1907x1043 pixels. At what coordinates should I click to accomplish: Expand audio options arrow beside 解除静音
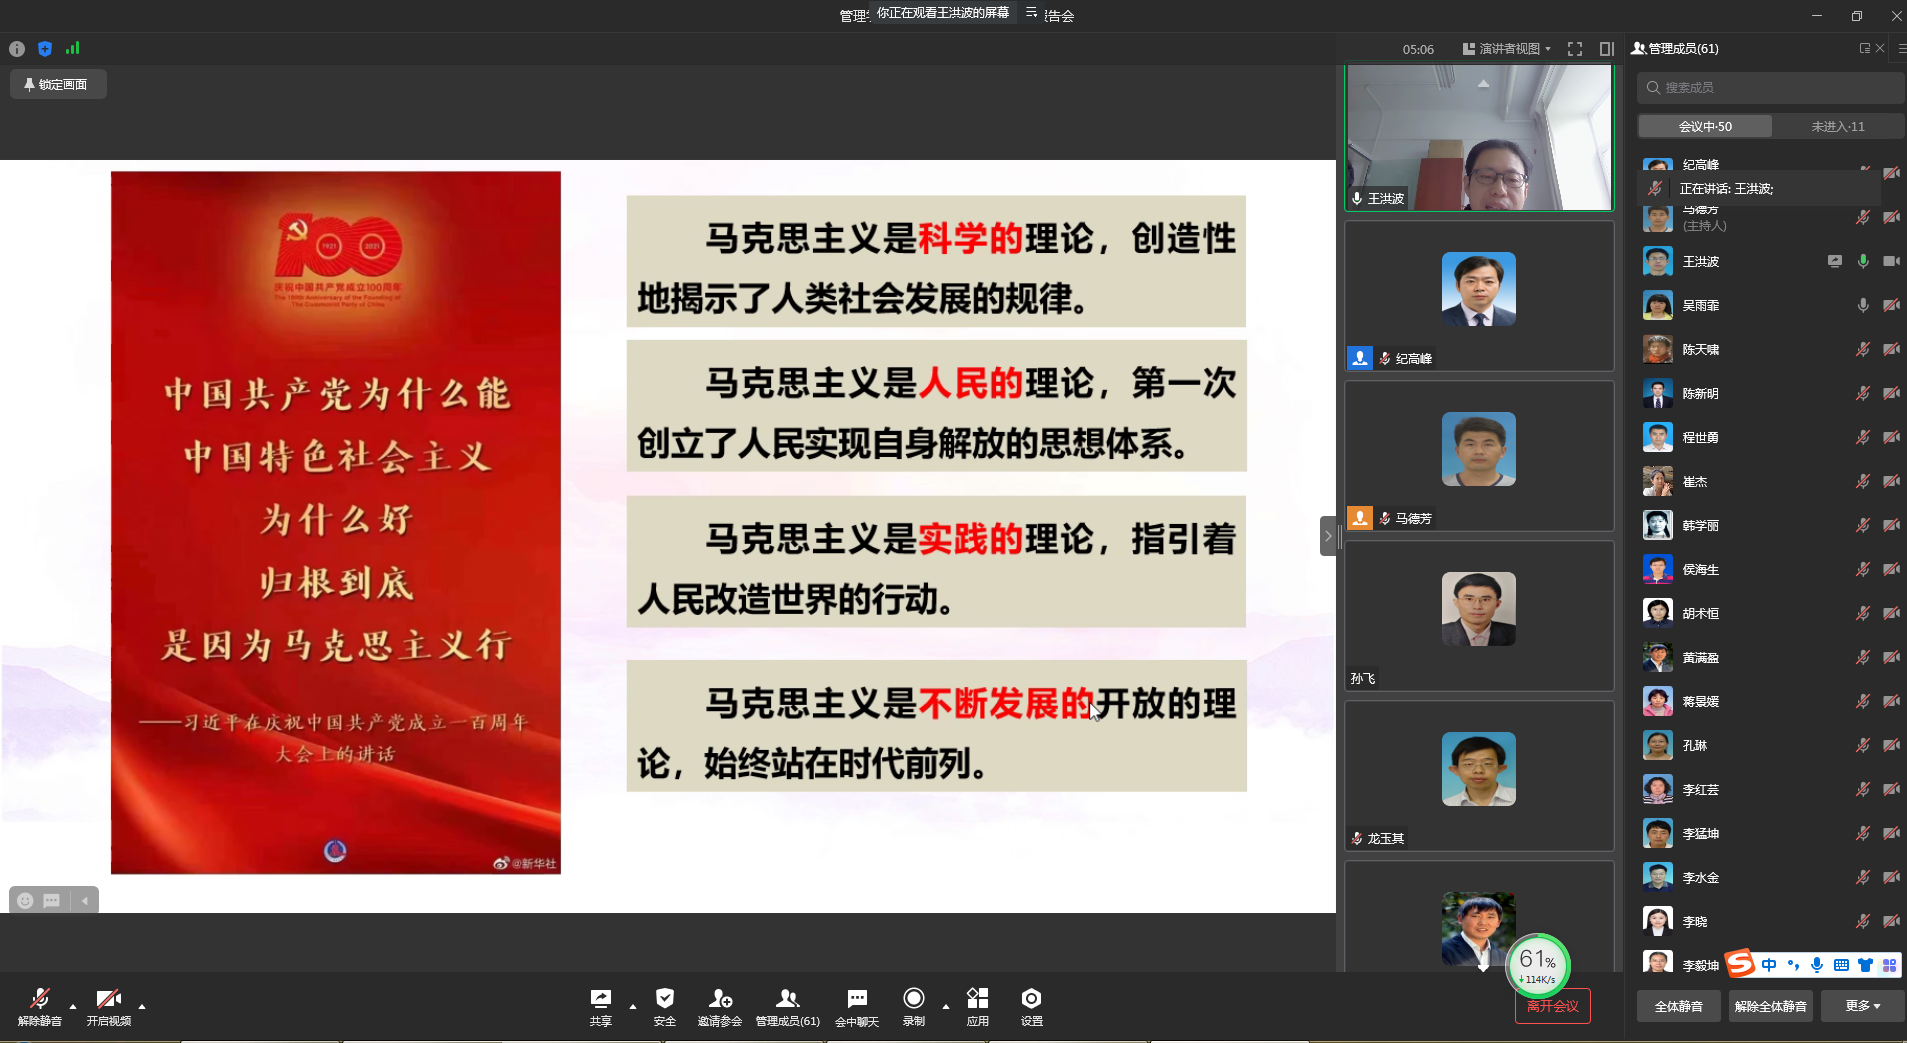pos(73,1006)
